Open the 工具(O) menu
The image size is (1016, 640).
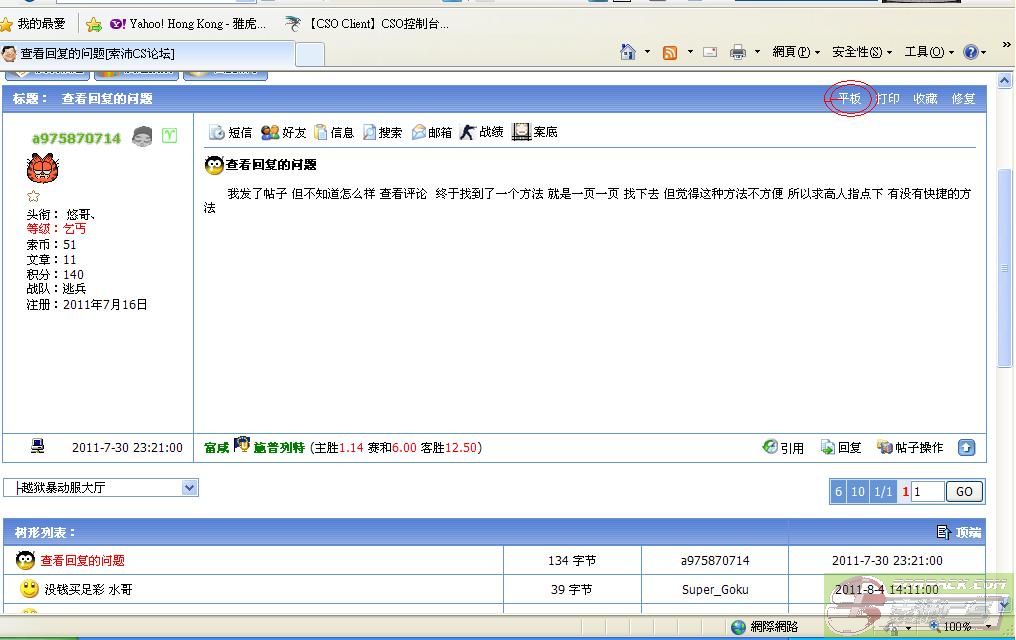coord(929,52)
